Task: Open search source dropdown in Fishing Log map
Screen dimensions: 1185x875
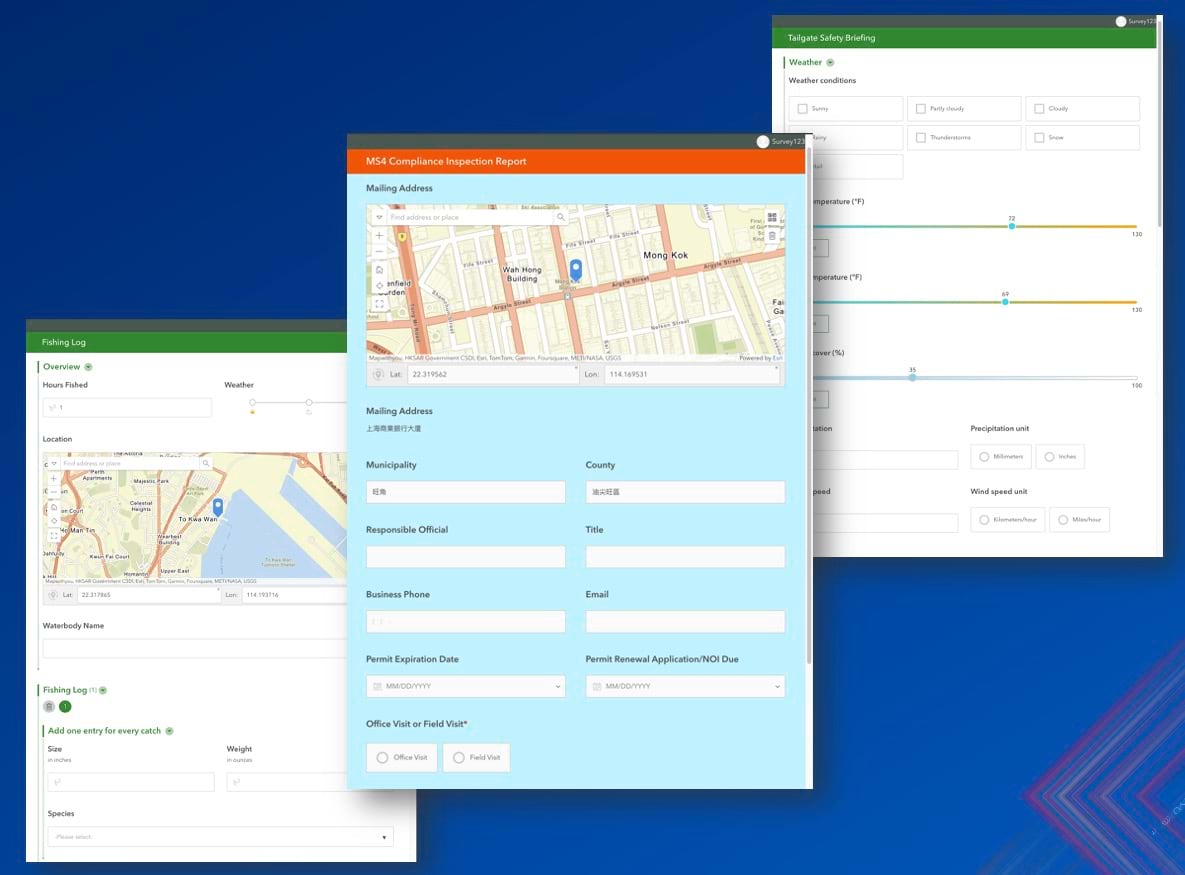Action: (54, 463)
